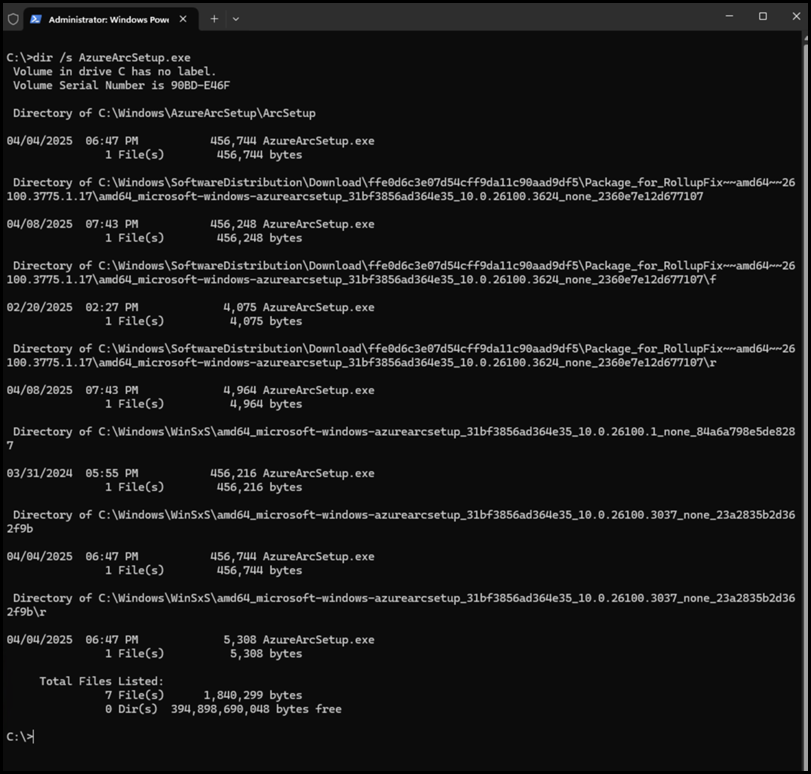Click the 4,964 byte AzureArcSetup.exe entry
Screen dimensions: 811x774
(190, 390)
